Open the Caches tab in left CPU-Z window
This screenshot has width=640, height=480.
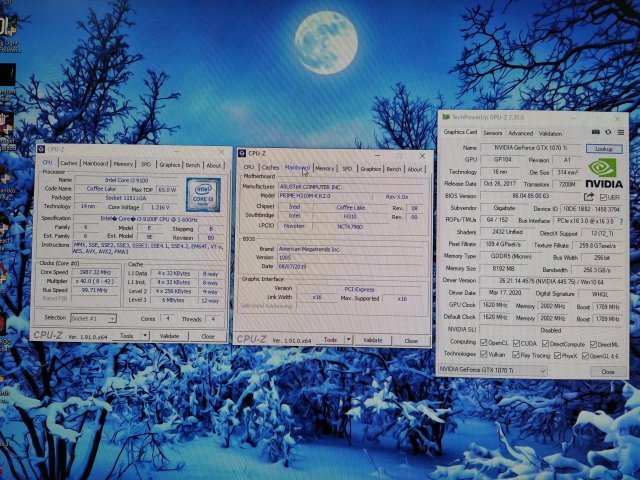[69, 163]
